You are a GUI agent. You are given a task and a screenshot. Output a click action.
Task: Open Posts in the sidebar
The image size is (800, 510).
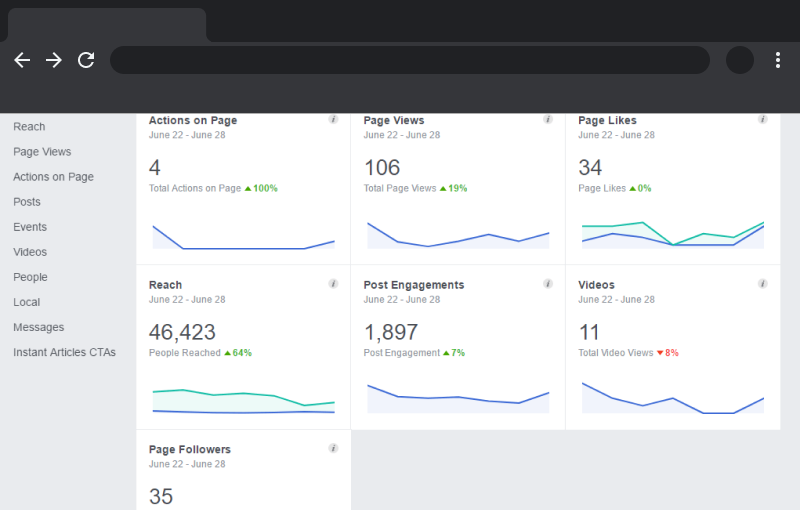tap(27, 201)
